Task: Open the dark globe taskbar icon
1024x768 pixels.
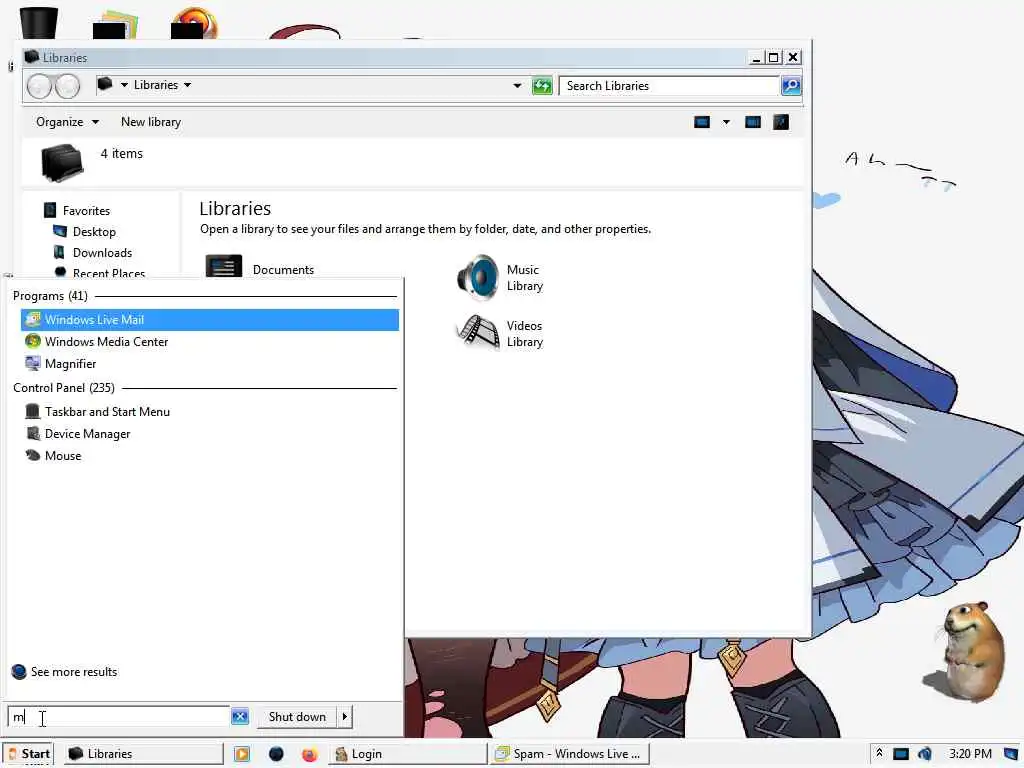Action: 276,754
